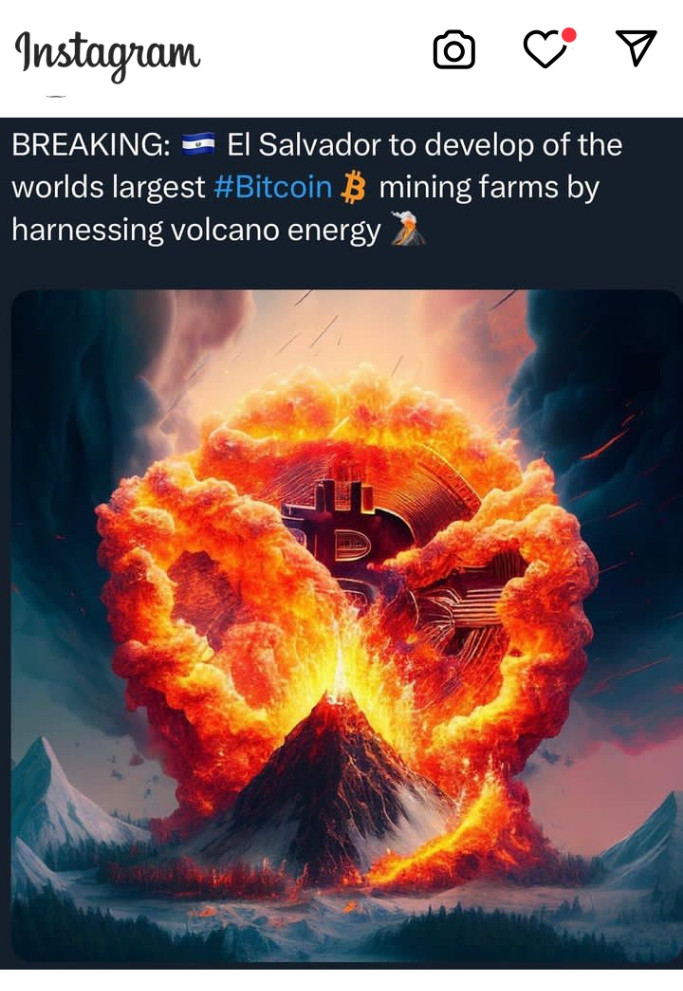The height and width of the screenshot is (991, 683).
Task: Click the 'worlds largest' text in the post
Action: click(x=109, y=188)
